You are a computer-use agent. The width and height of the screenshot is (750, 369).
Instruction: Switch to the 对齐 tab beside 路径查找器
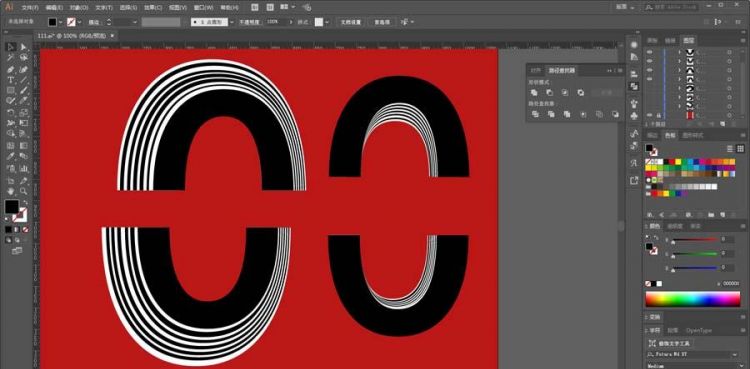coord(536,71)
